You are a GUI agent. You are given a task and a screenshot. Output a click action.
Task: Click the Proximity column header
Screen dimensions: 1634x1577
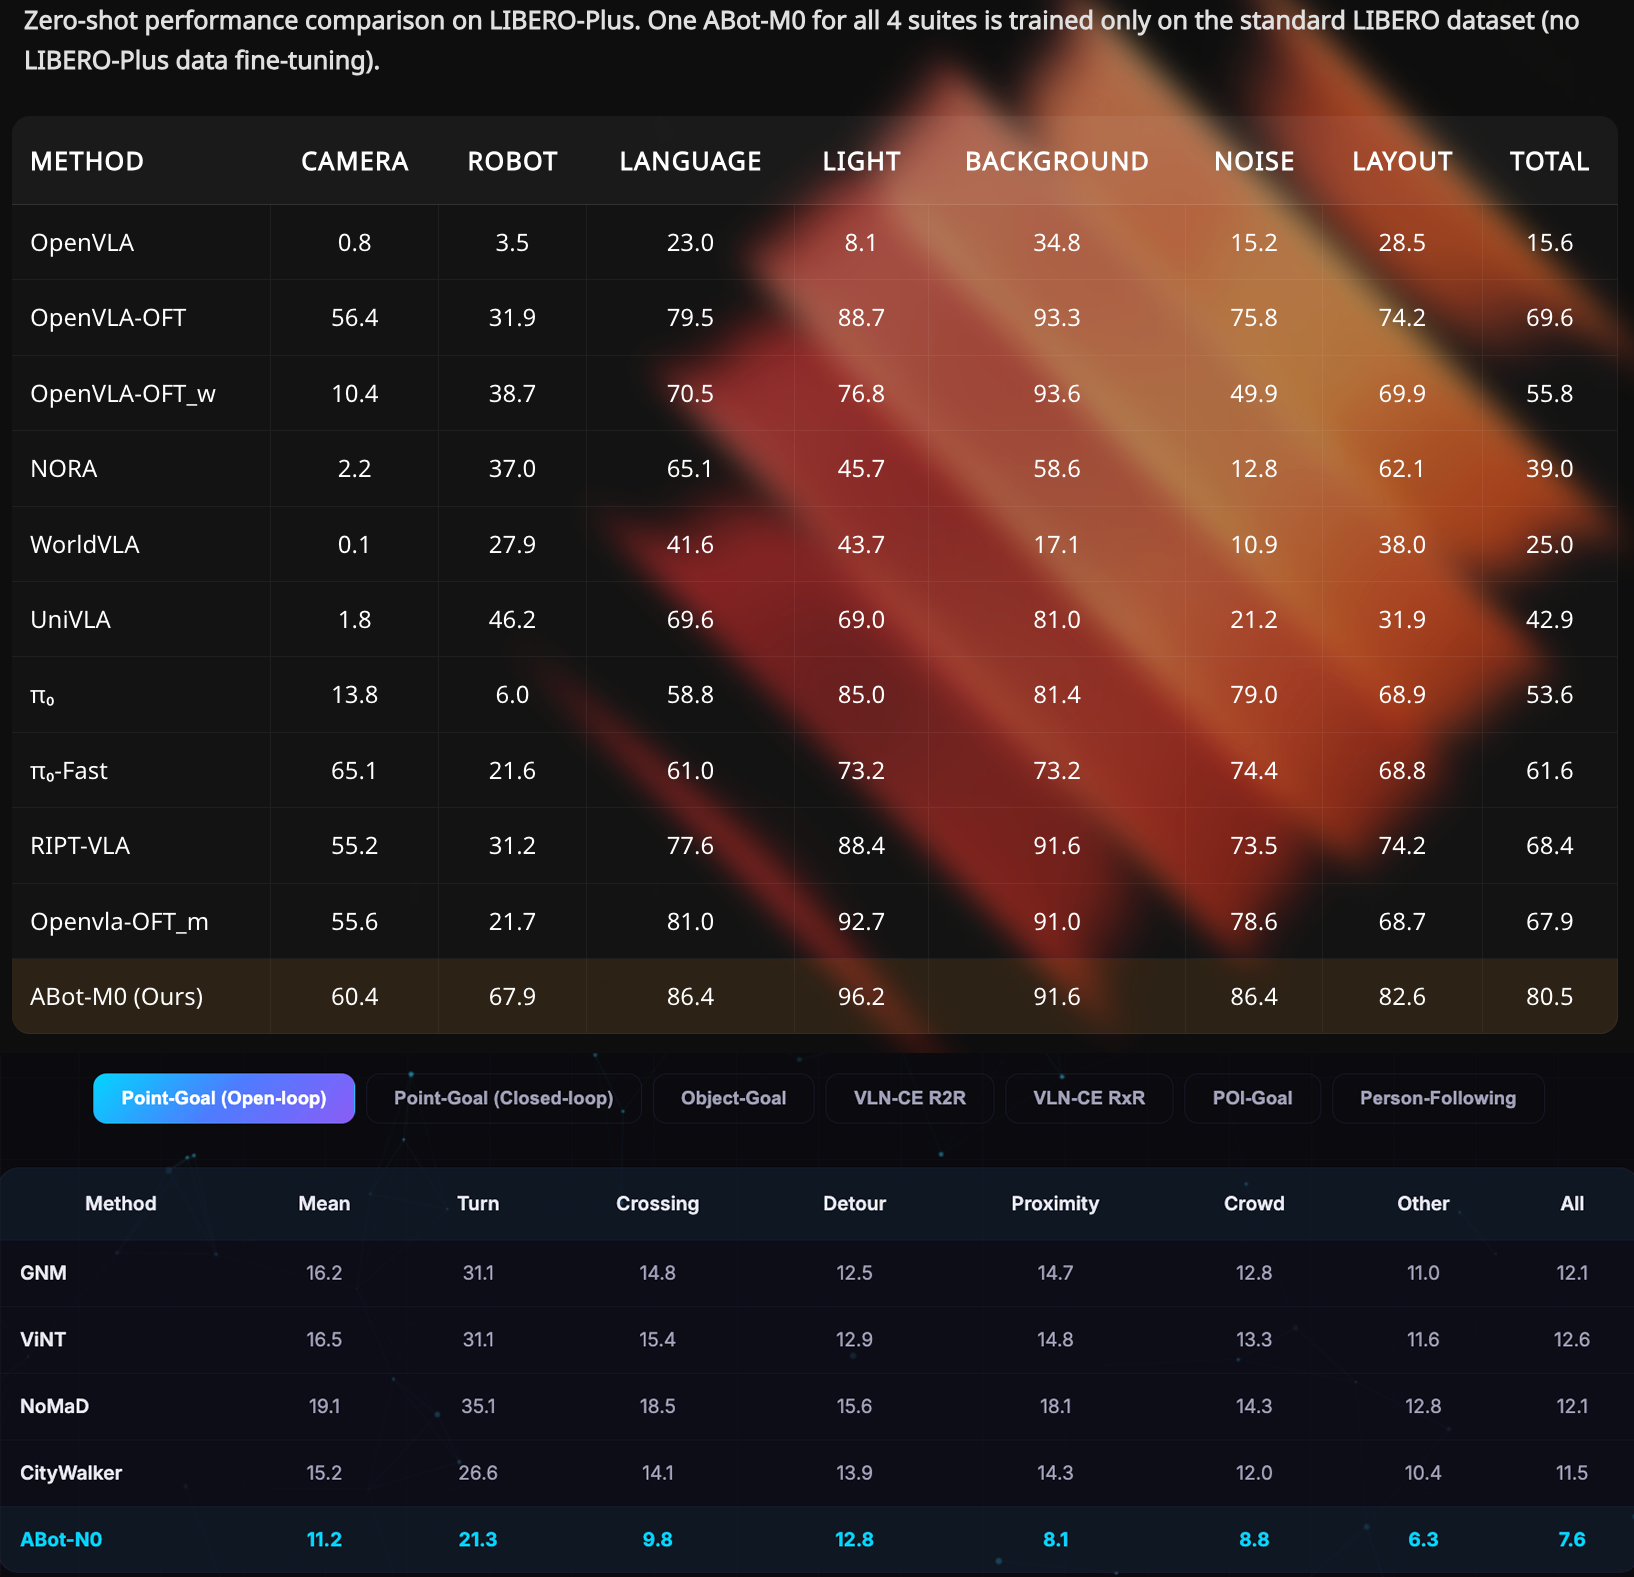[1054, 1203]
